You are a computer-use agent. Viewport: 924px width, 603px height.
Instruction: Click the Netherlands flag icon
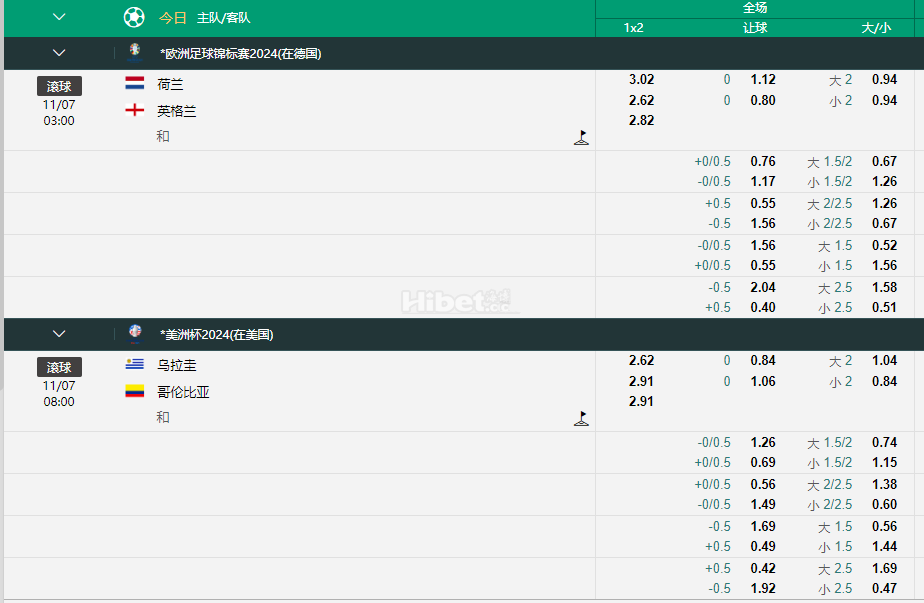coord(134,83)
